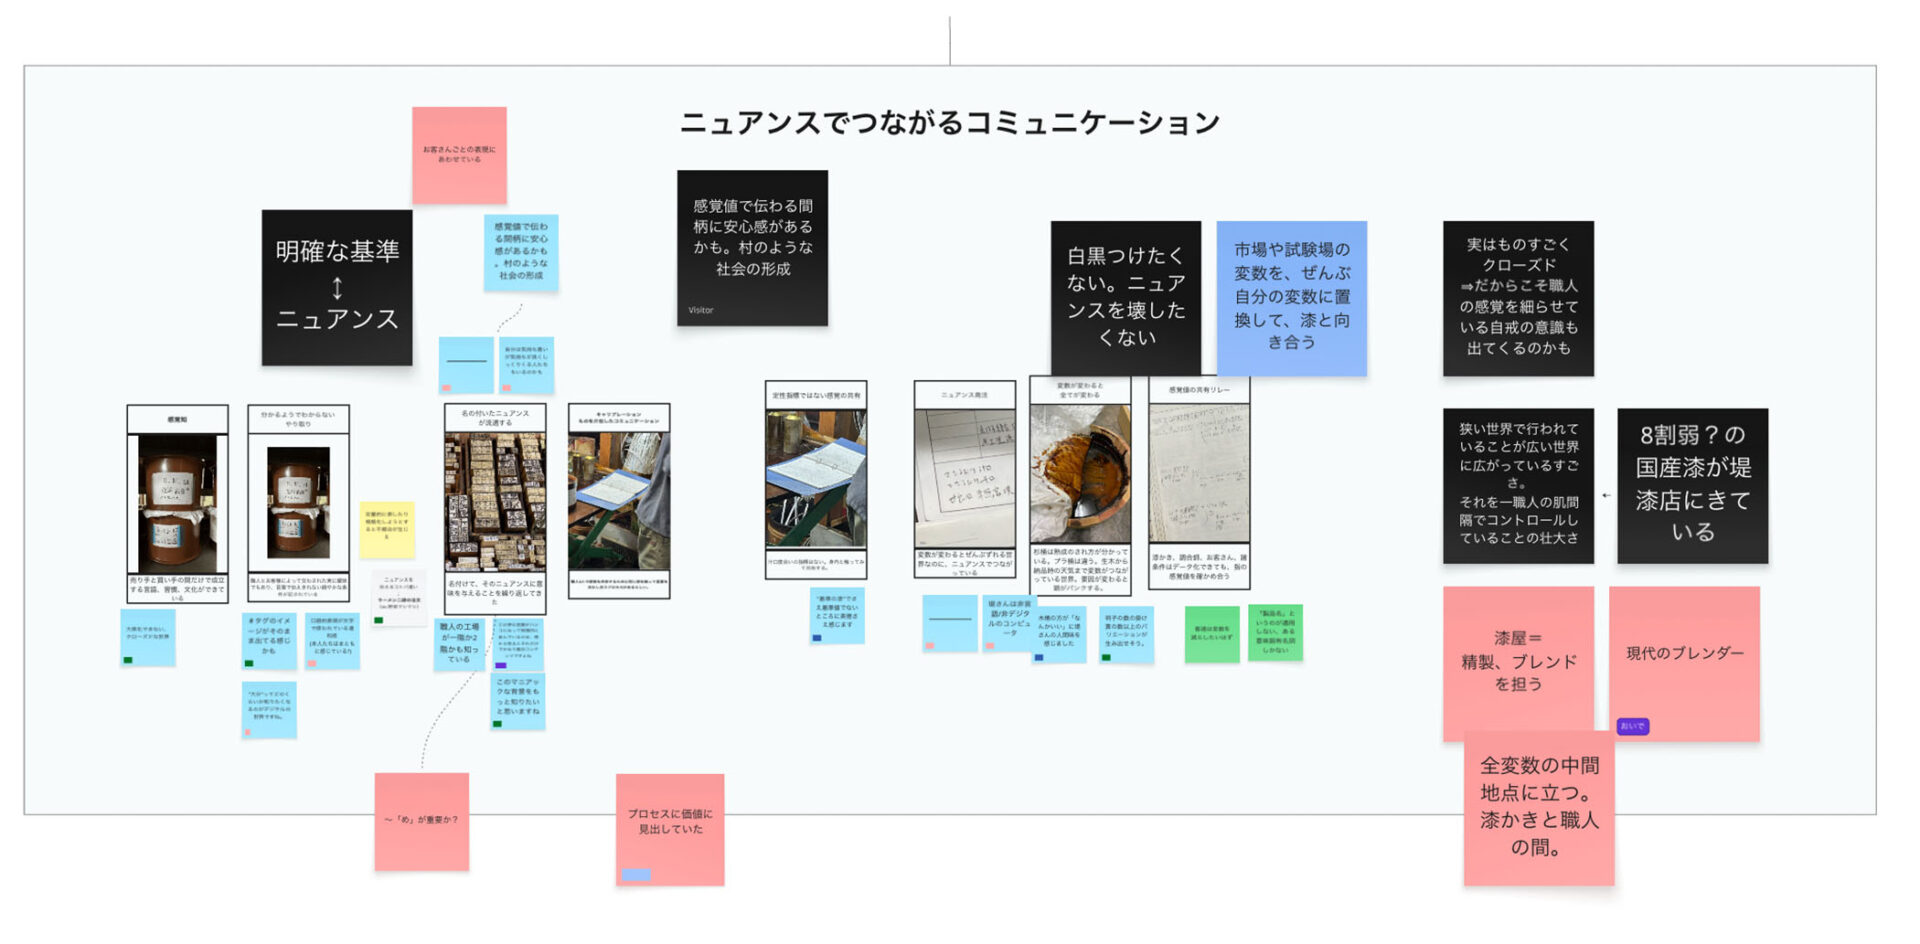Click the pink tag on the empty dashed blue sticky
The image size is (1920, 944).
pyautogui.click(x=930, y=645)
